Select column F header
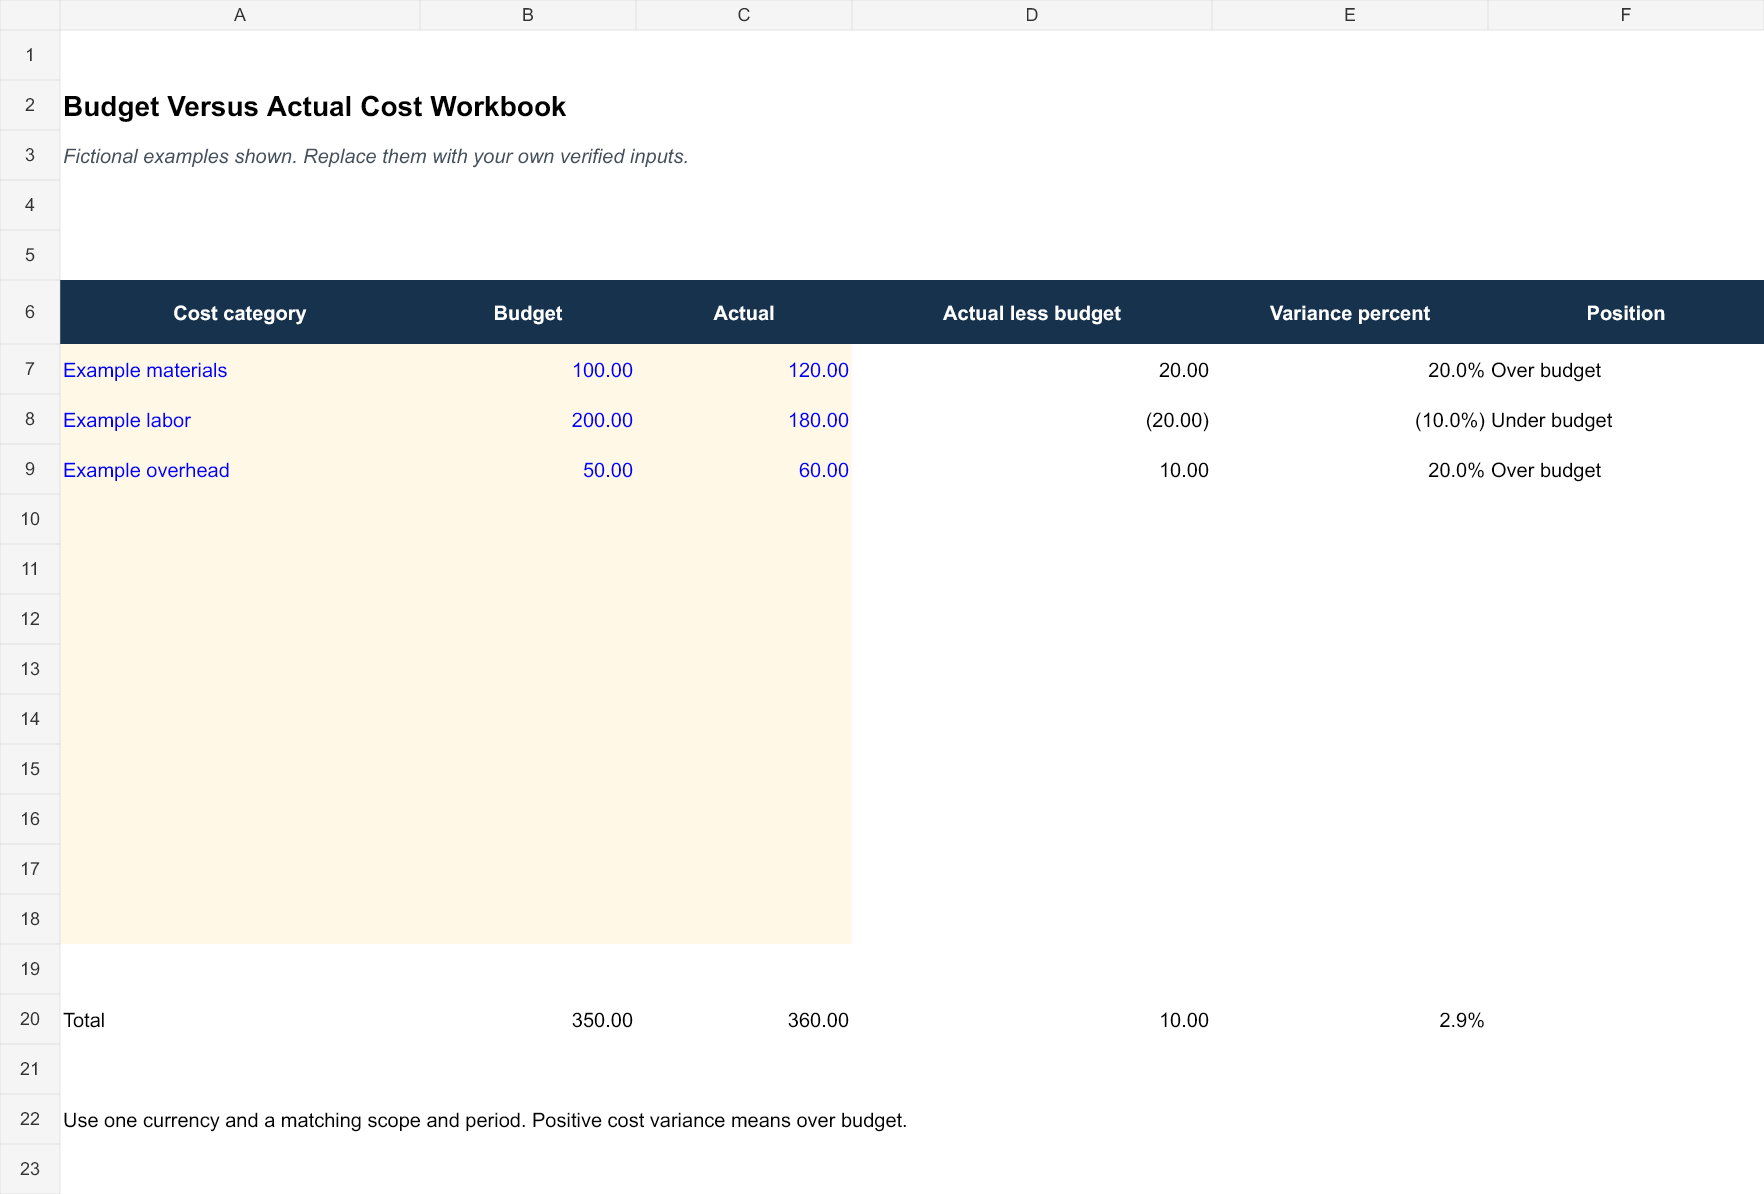1764x1194 pixels. click(x=1626, y=15)
